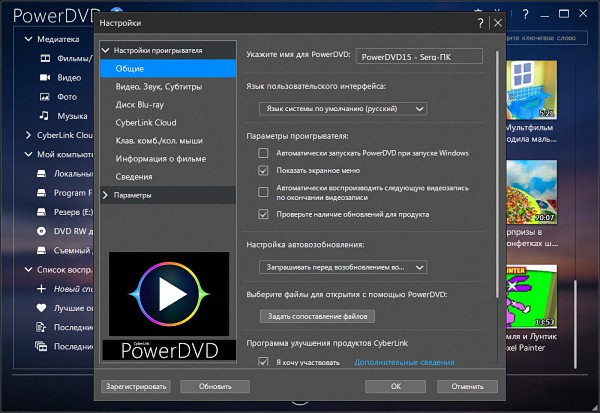The height and width of the screenshot is (413, 600).
Task: Toggle check for product updates checkbox
Action: (263, 214)
